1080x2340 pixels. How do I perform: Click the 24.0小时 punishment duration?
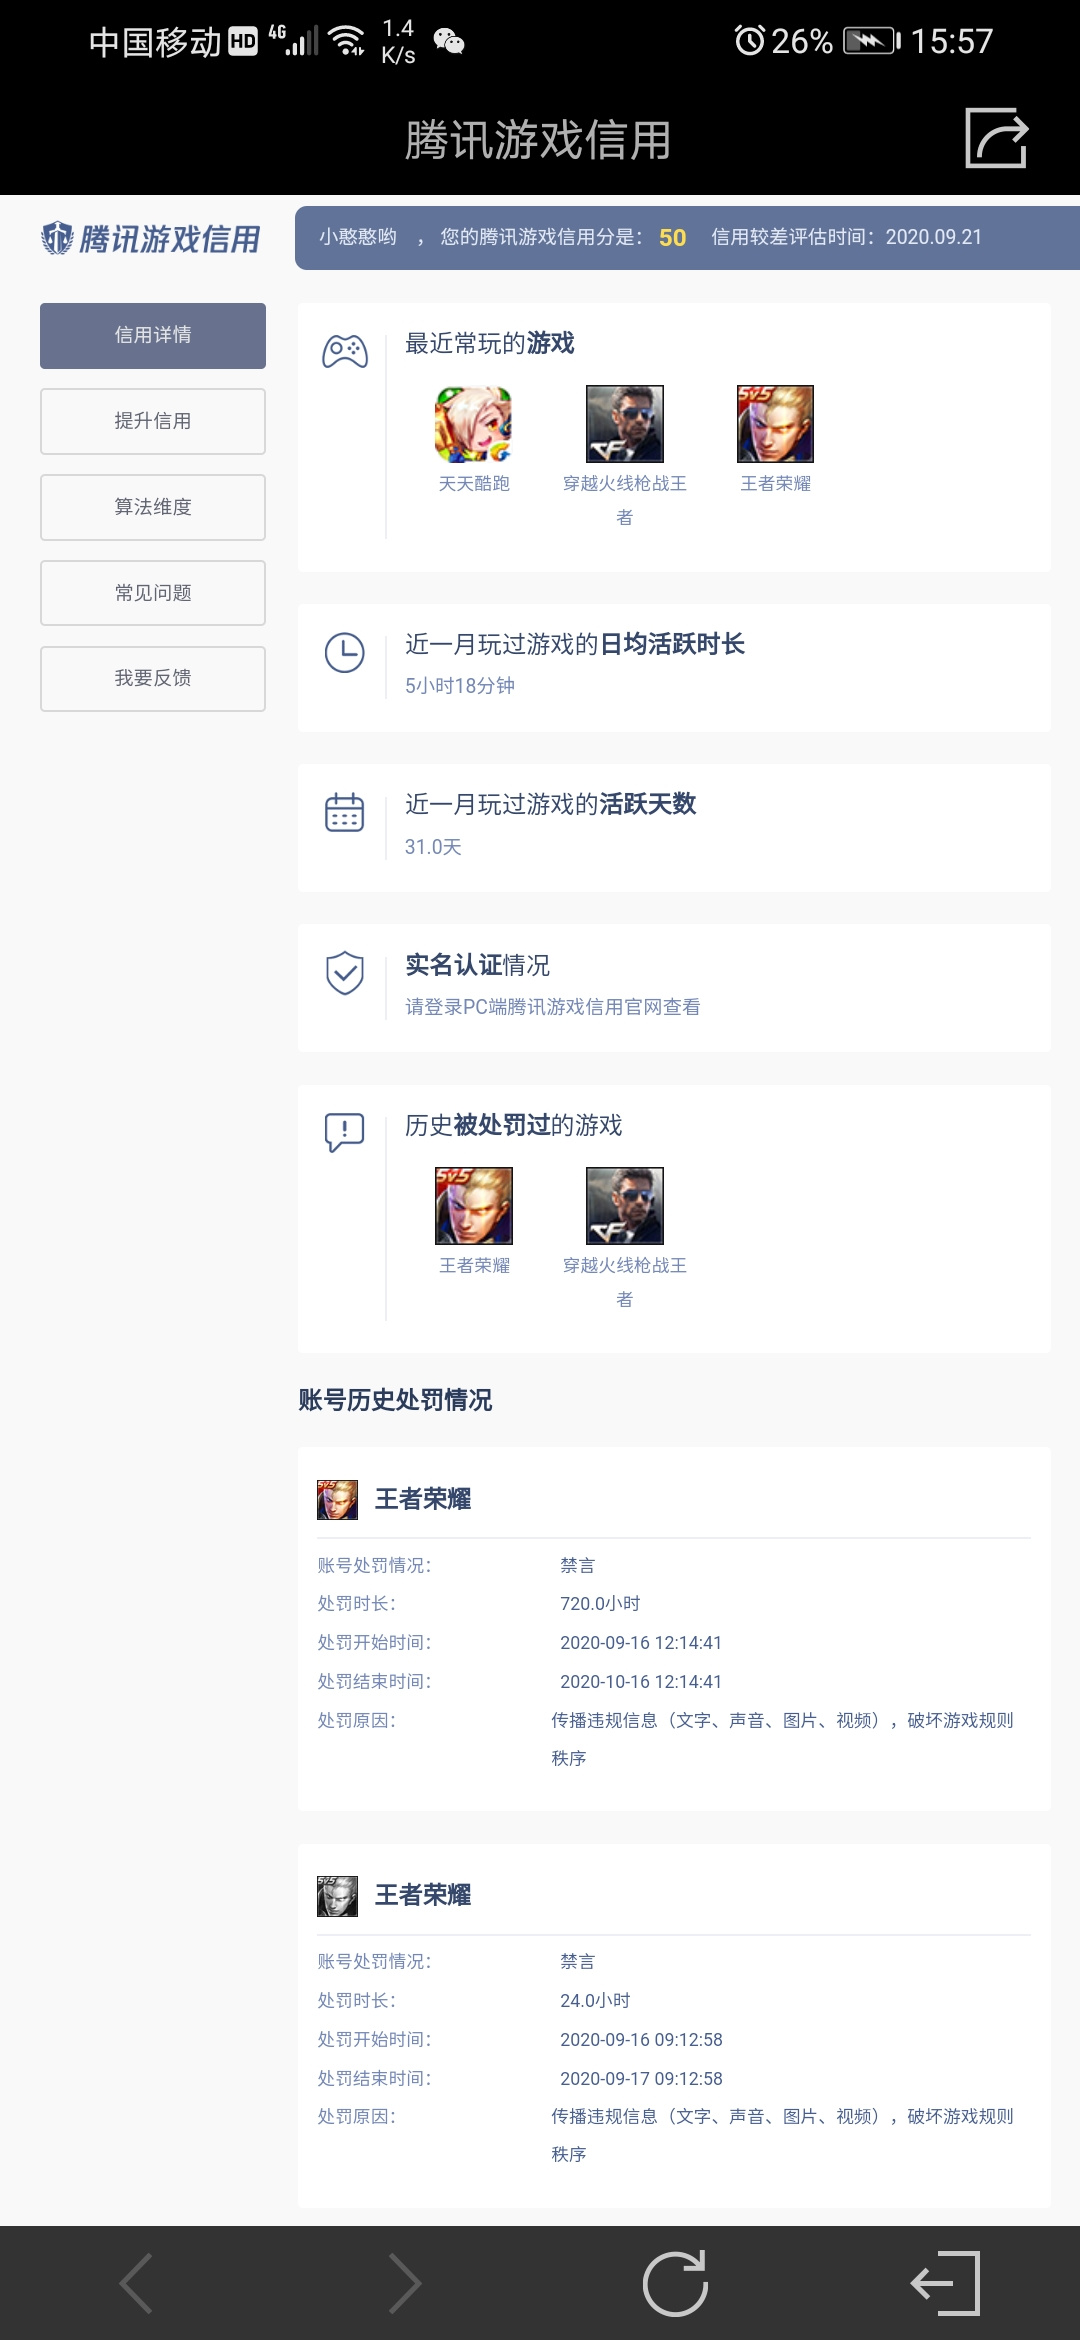(x=595, y=2000)
